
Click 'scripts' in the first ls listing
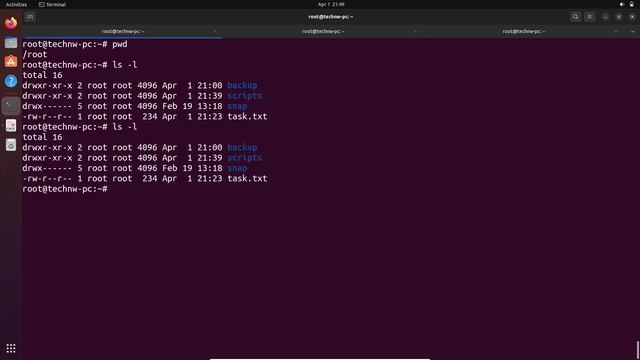244,96
